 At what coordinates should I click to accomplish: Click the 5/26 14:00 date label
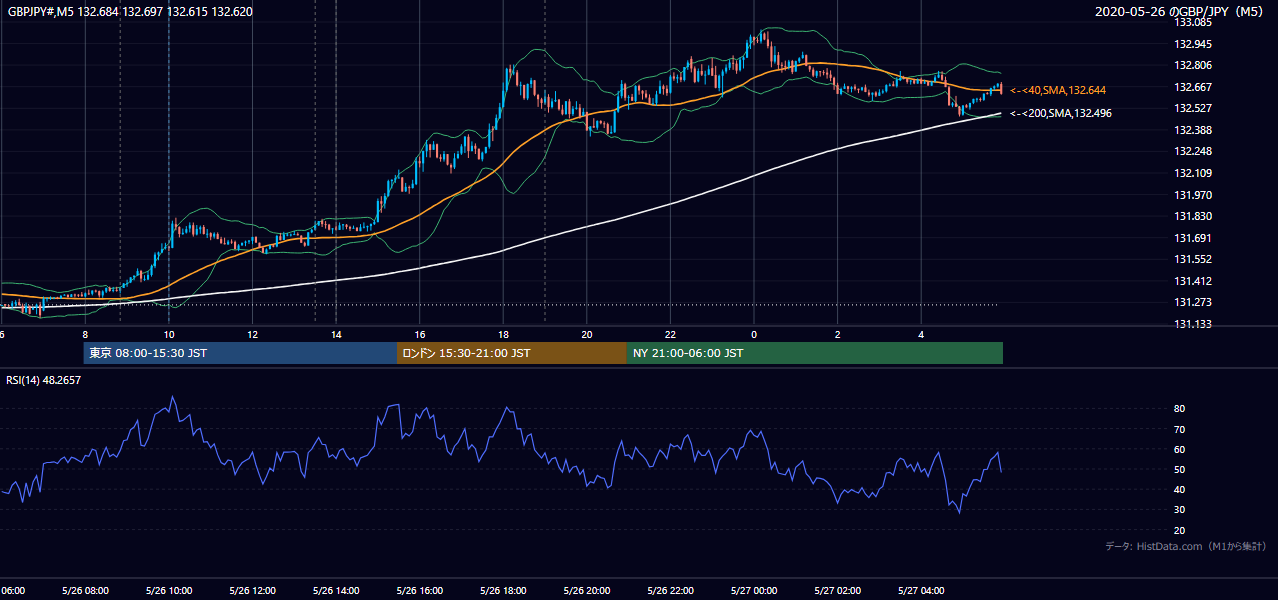coord(336,591)
